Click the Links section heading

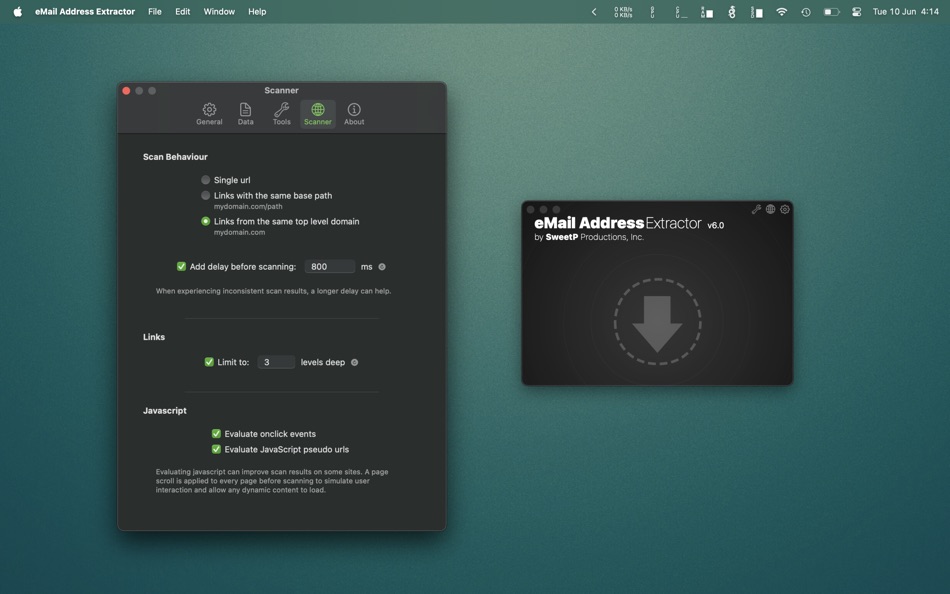(154, 336)
